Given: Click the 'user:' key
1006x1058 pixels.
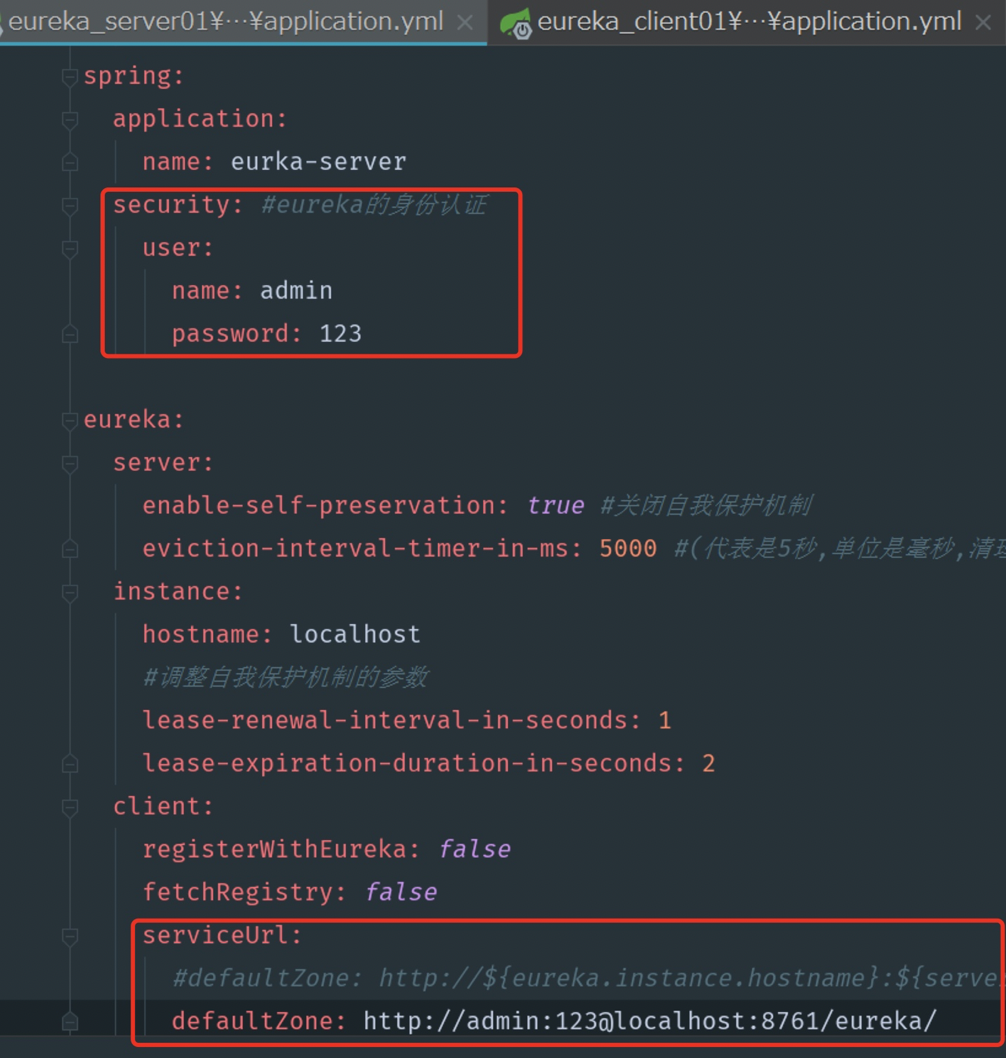Looking at the screenshot, I should [x=178, y=248].
